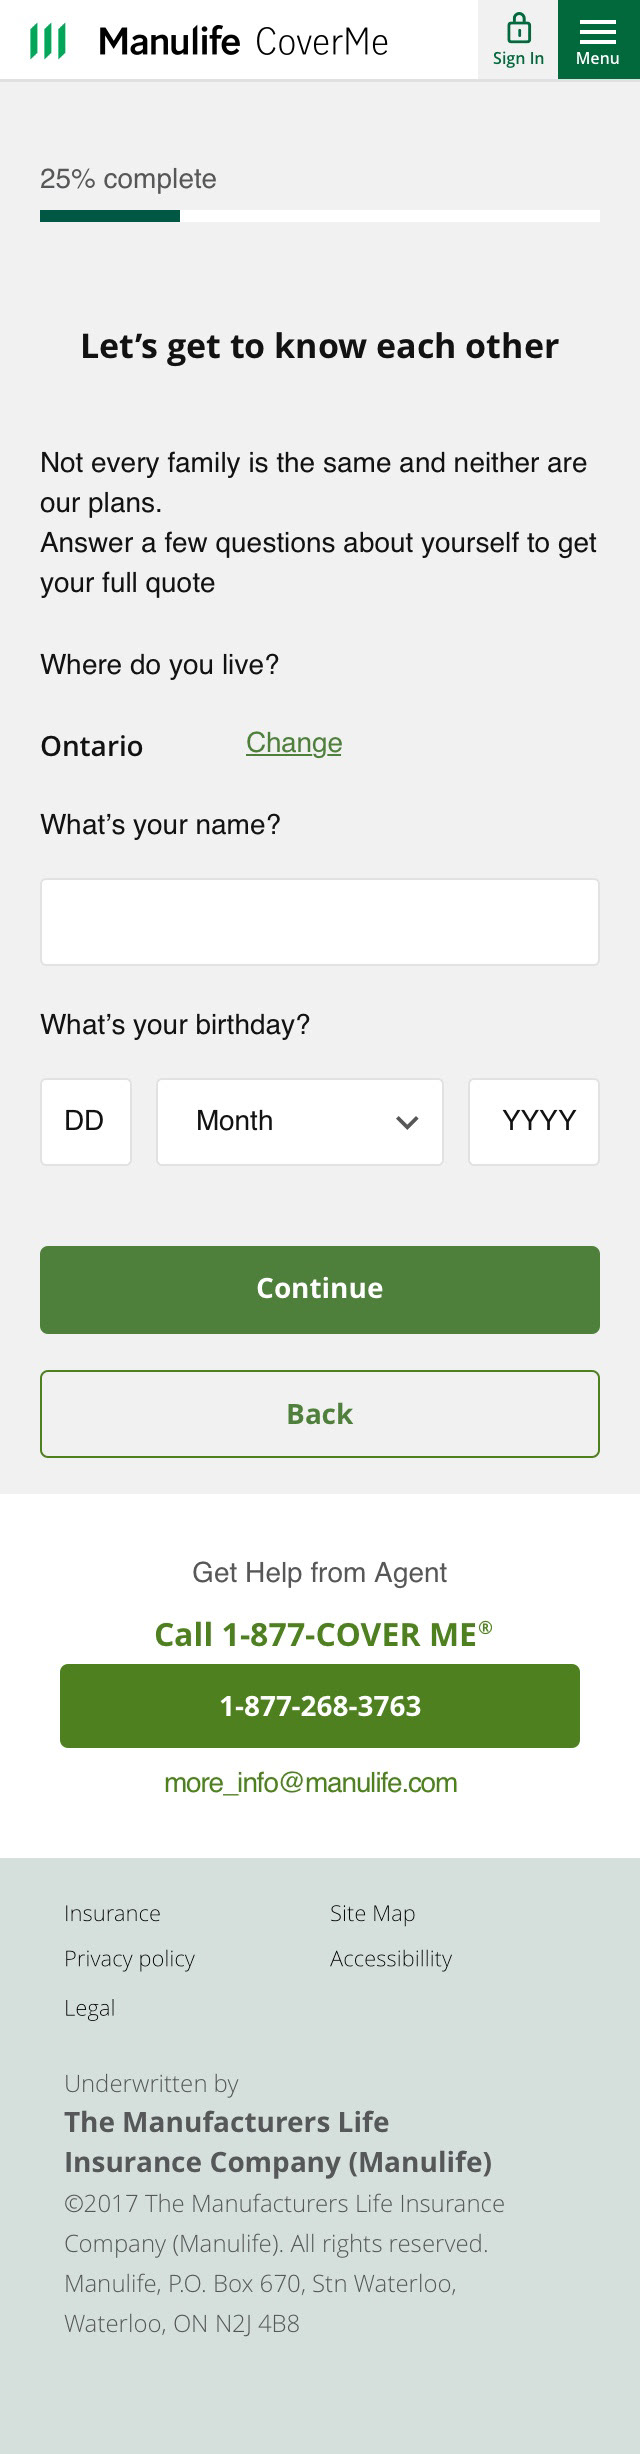Open the Site Map footer link
The width and height of the screenshot is (640, 2454).
372,1913
